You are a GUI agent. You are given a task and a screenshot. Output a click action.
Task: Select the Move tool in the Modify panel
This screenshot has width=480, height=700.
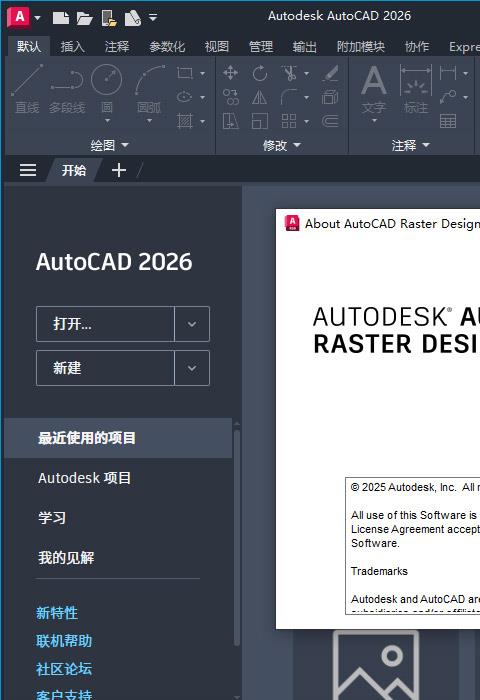point(230,73)
